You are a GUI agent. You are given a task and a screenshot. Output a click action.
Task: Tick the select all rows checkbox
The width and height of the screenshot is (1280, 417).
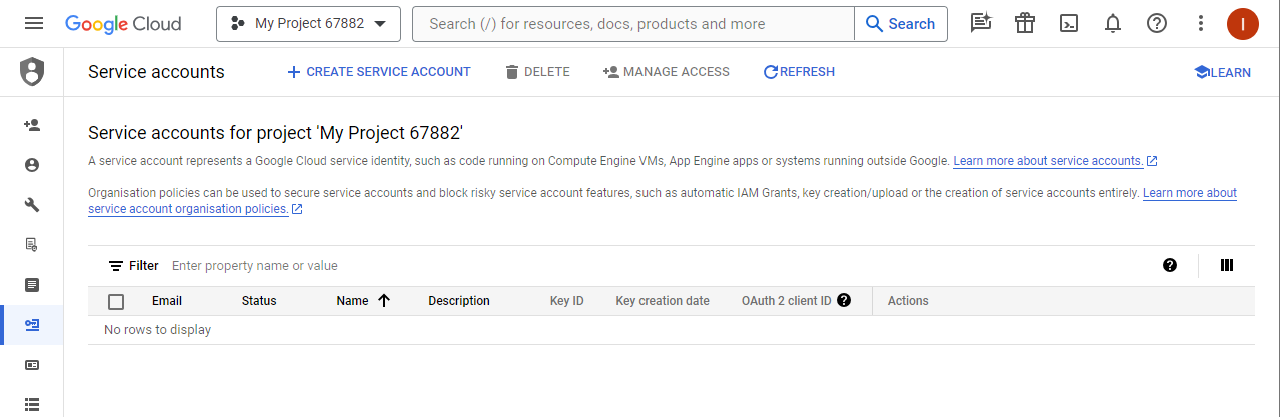coord(116,301)
